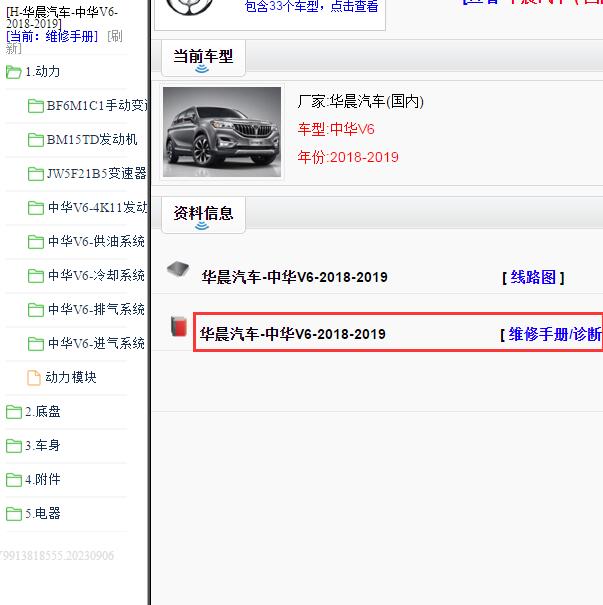Click folder icon beside 中华V6-4K11发动机
Viewport: 603px width, 605px height.
35,208
